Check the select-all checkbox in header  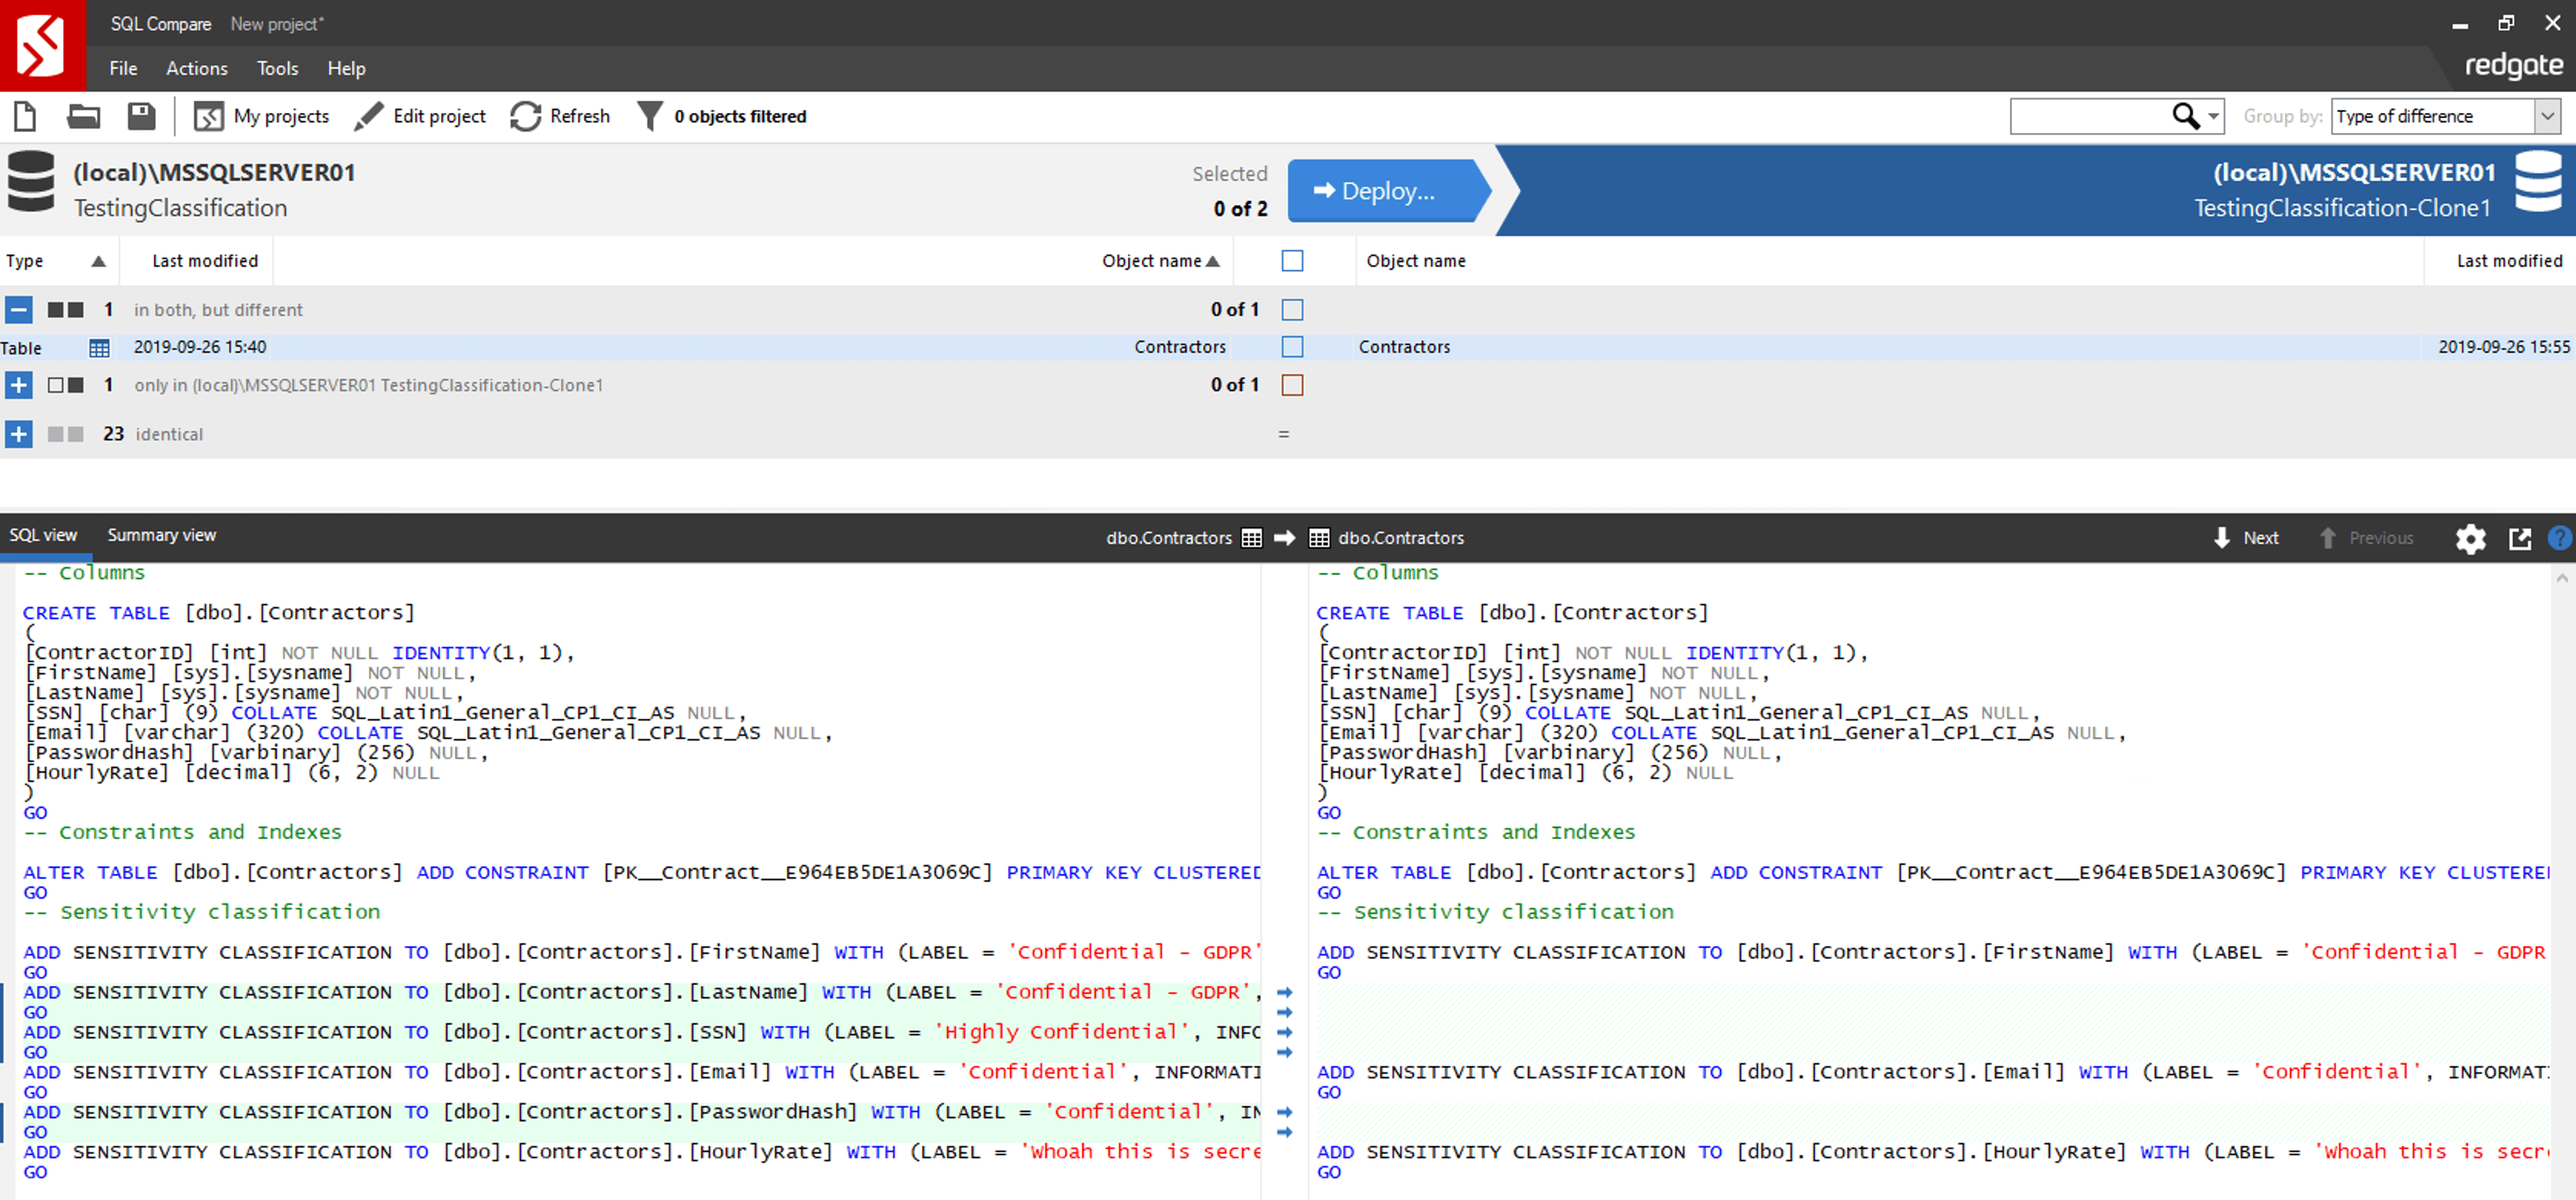[1292, 260]
